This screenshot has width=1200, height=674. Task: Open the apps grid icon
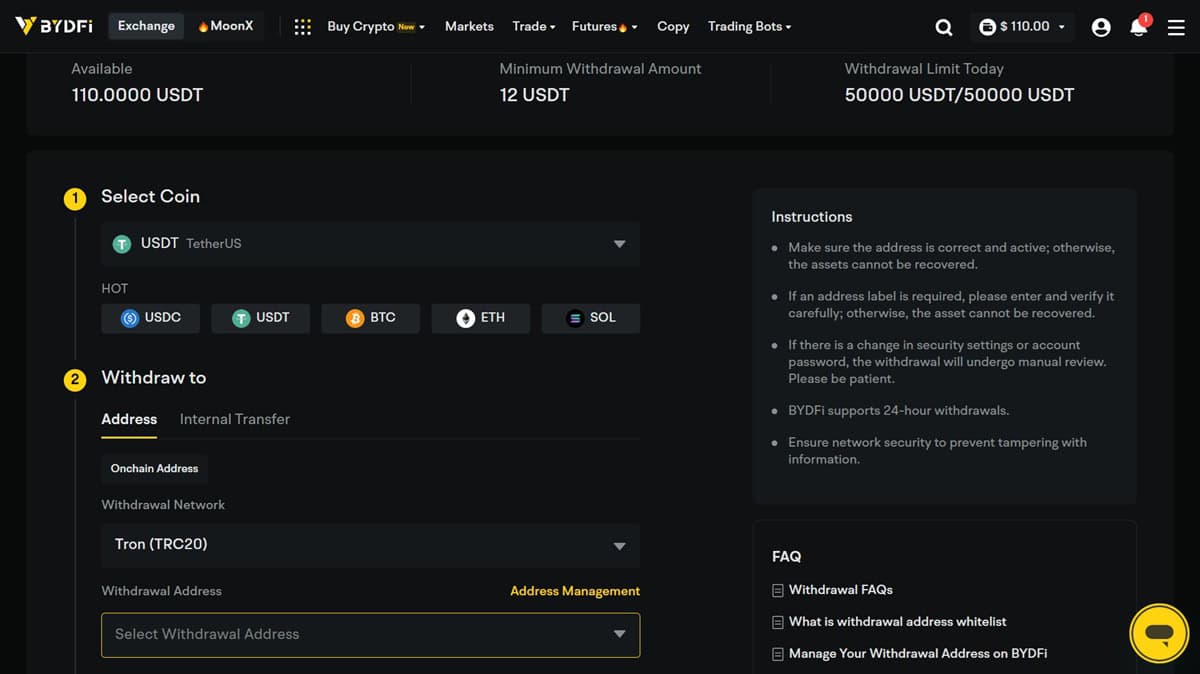coord(303,27)
